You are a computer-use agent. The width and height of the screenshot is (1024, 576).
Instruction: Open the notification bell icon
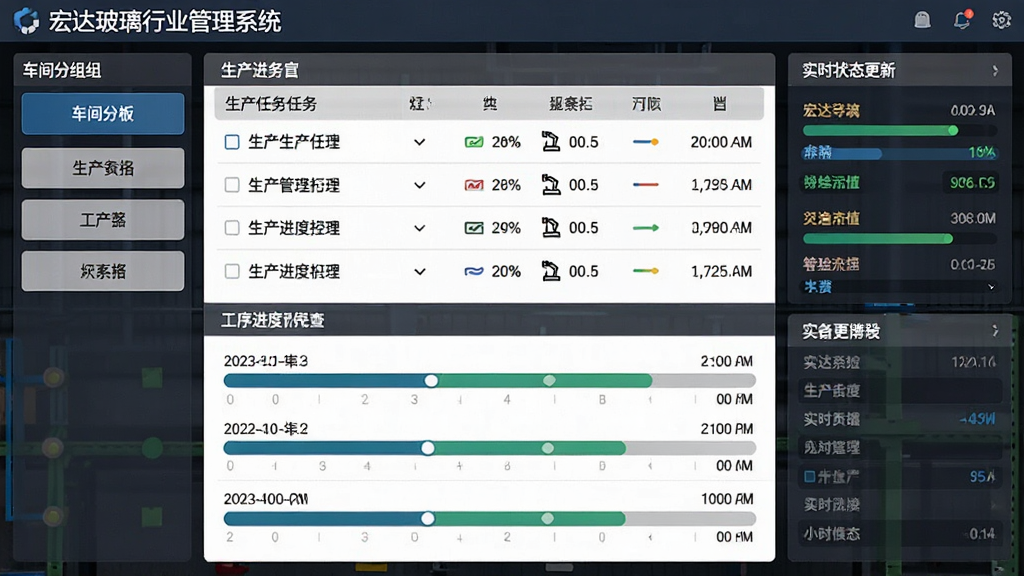(962, 20)
